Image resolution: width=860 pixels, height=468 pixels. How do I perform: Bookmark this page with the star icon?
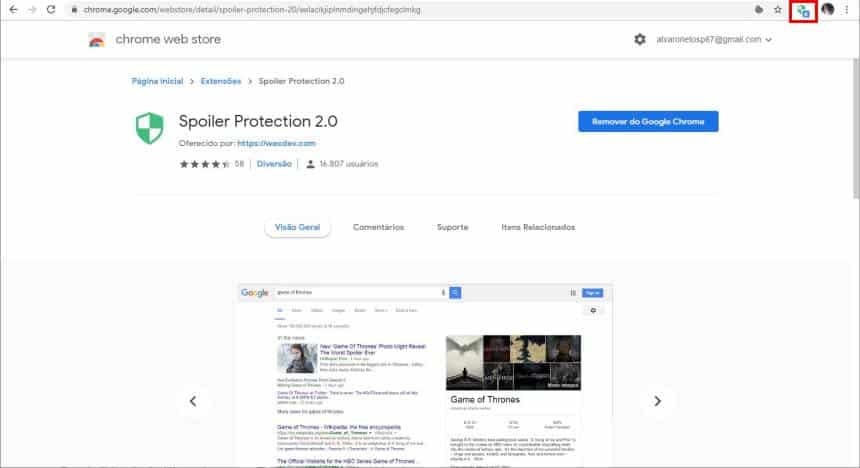[x=778, y=9]
